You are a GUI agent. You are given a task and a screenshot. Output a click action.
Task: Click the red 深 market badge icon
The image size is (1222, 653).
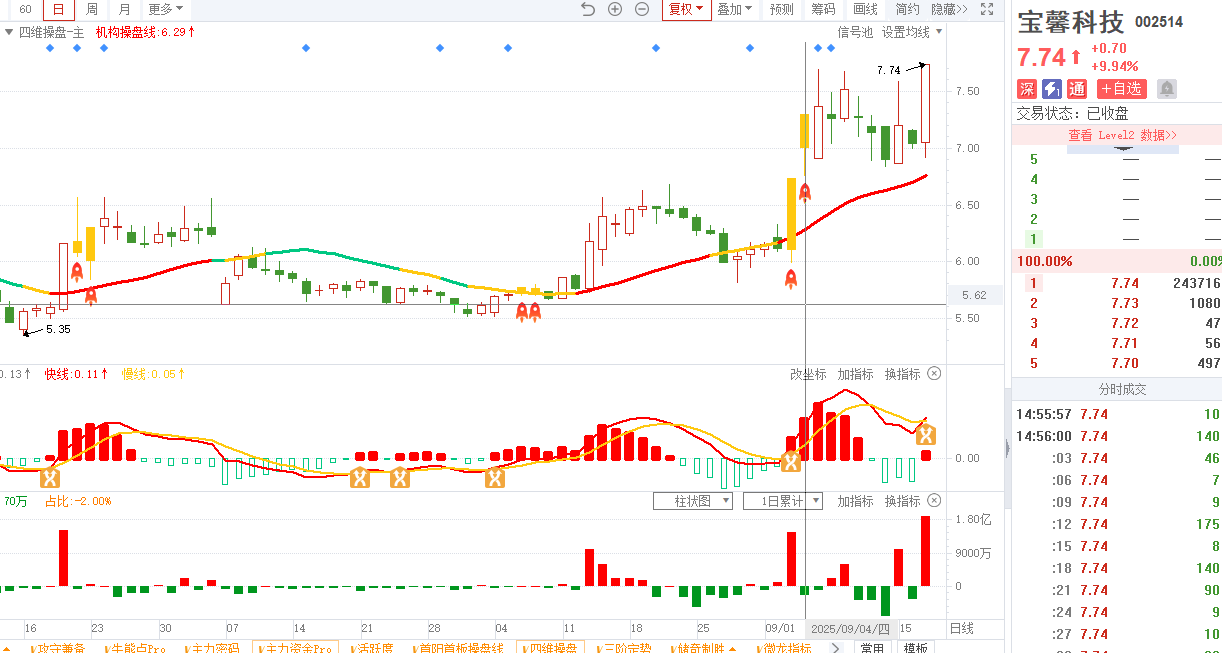coord(1027,89)
